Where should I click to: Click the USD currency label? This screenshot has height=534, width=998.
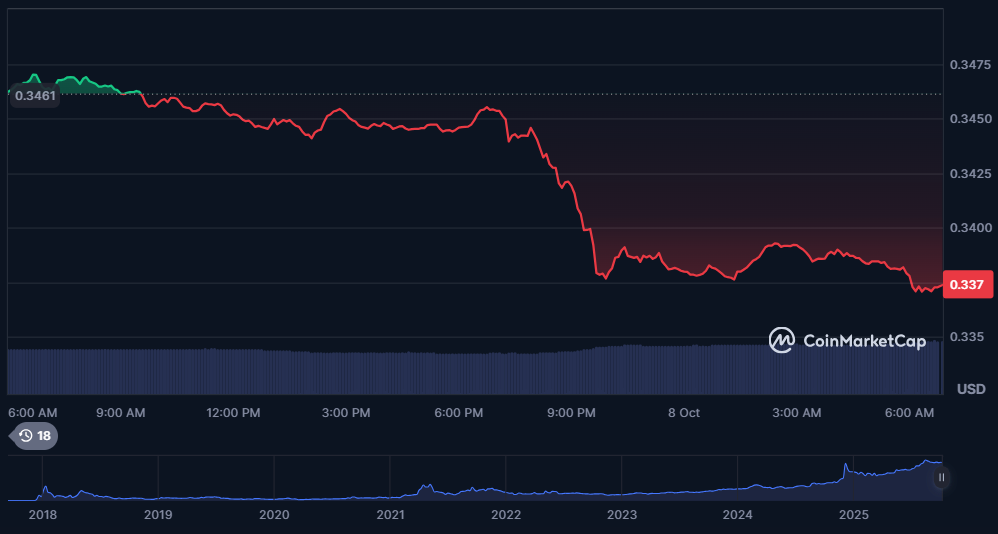point(971,388)
